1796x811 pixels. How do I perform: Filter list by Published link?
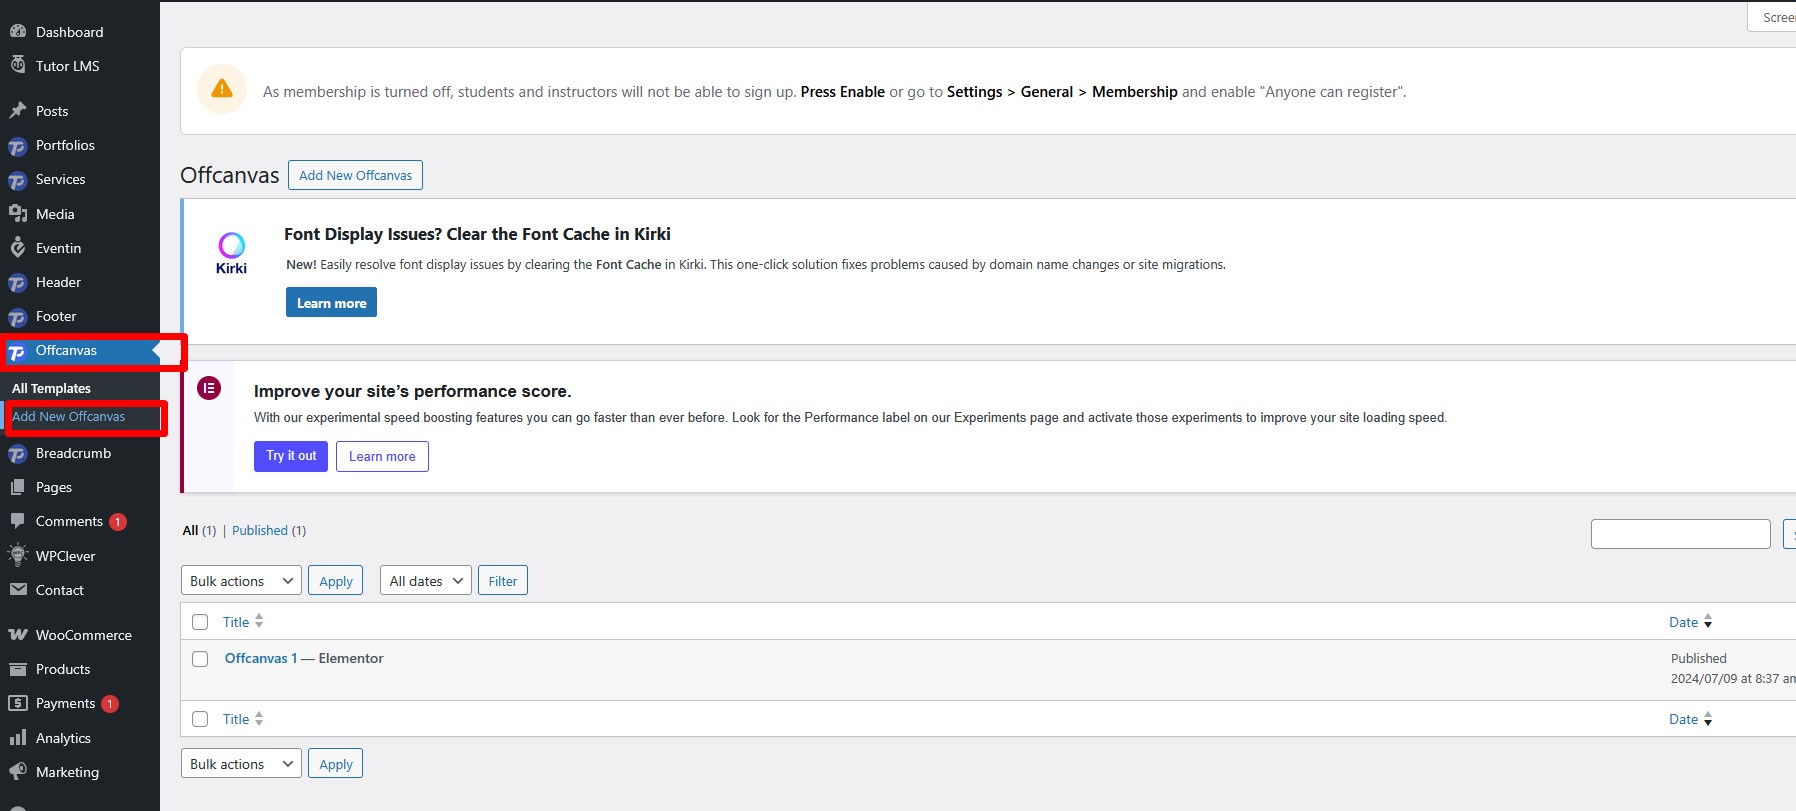click(260, 530)
